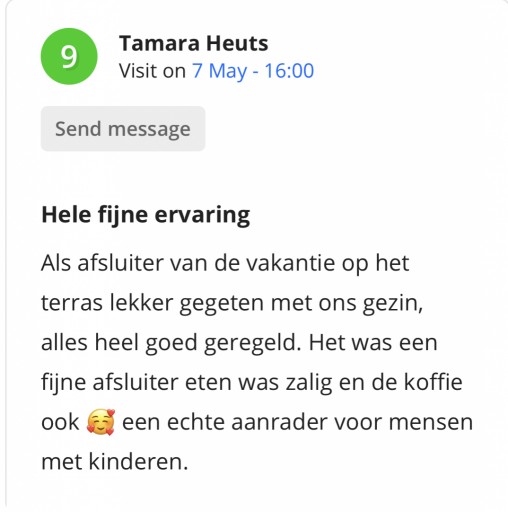Click the words 'Het was een' in review

pyautogui.click(x=373, y=343)
